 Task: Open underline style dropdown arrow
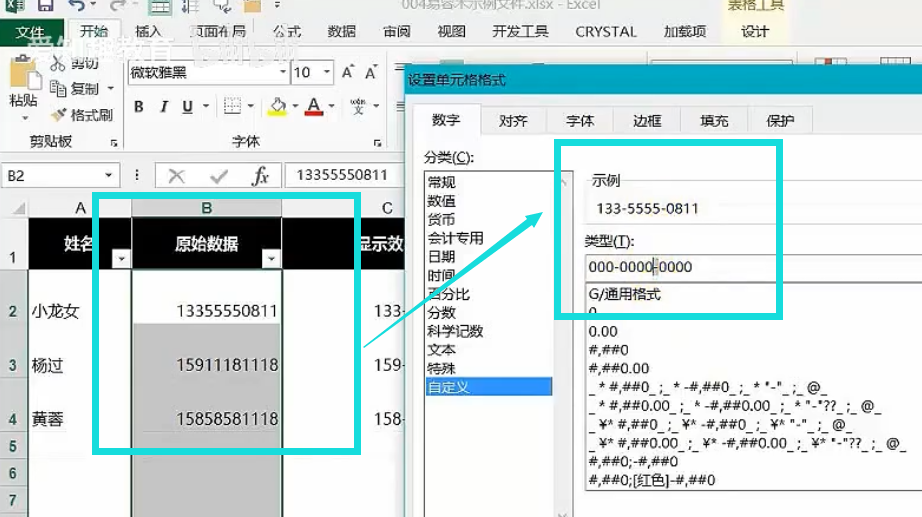pos(206,106)
